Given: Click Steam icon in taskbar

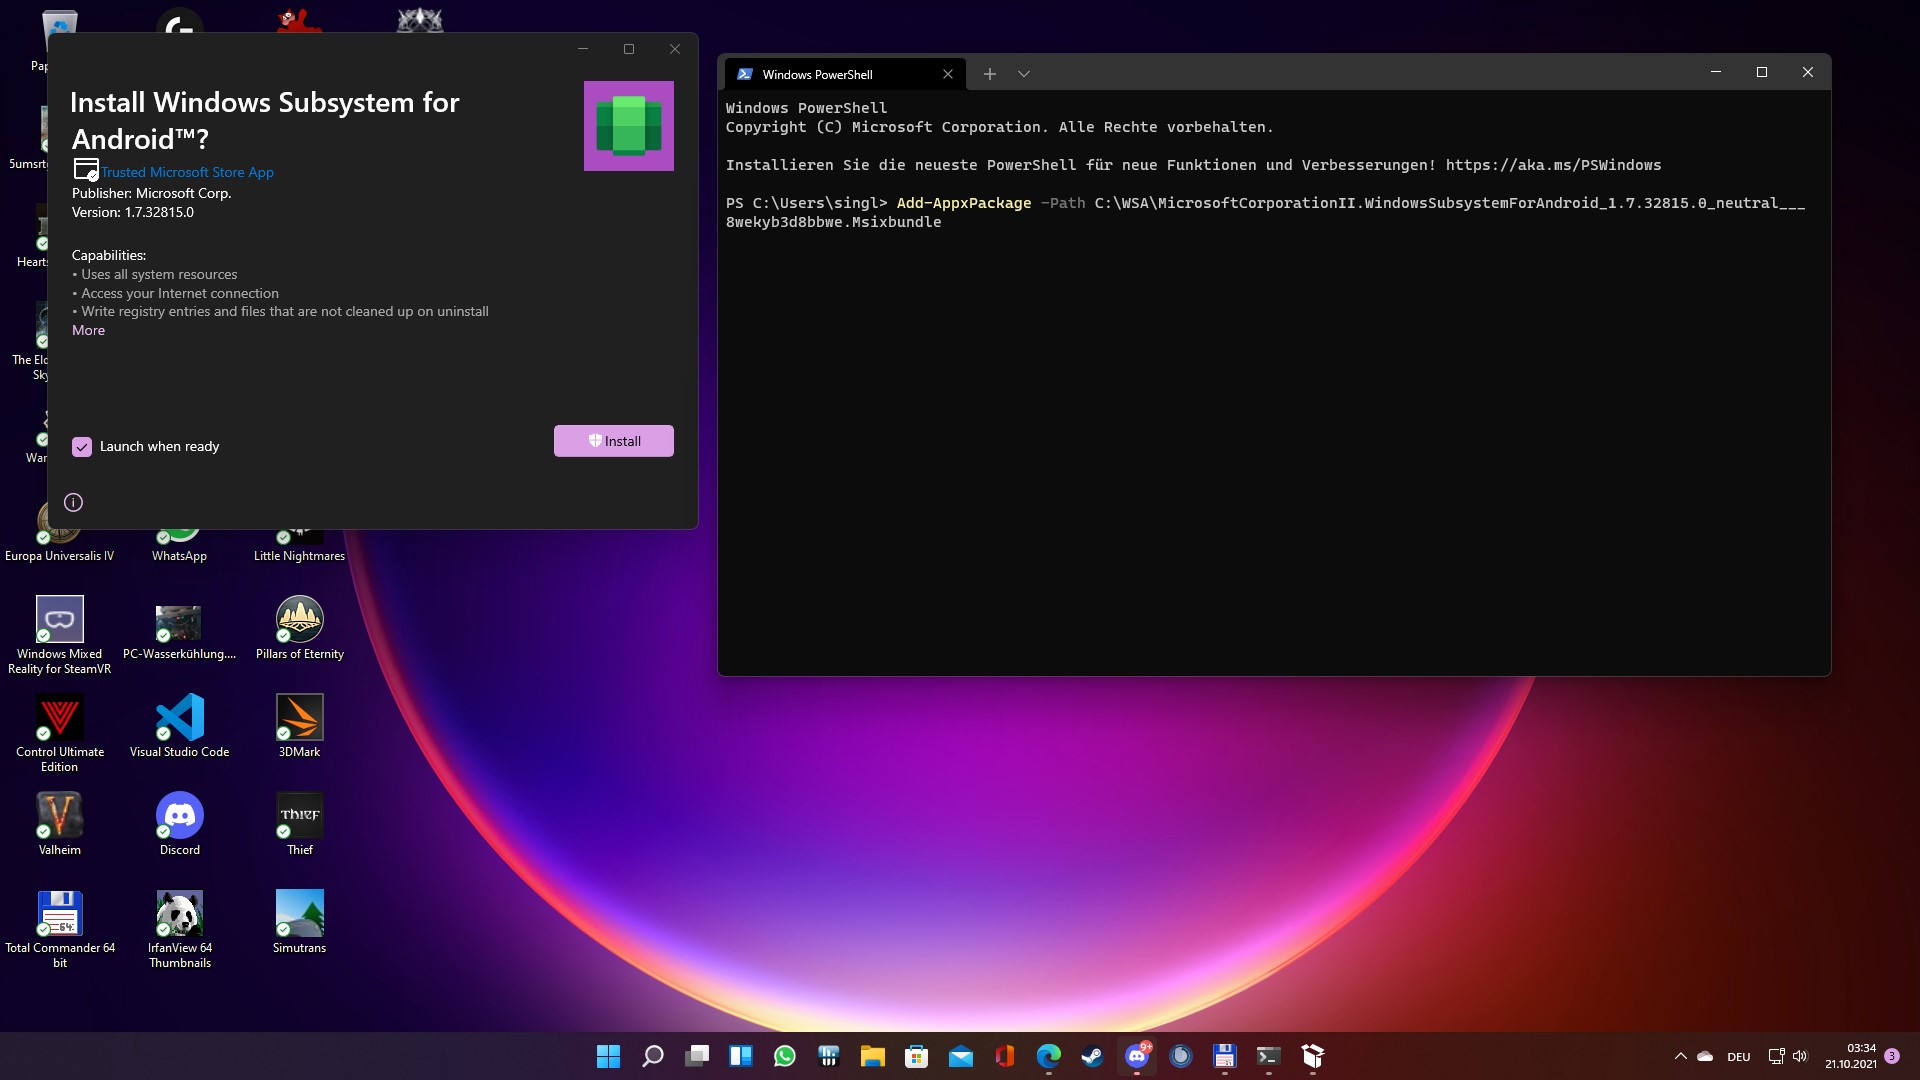Looking at the screenshot, I should click(x=1093, y=1056).
